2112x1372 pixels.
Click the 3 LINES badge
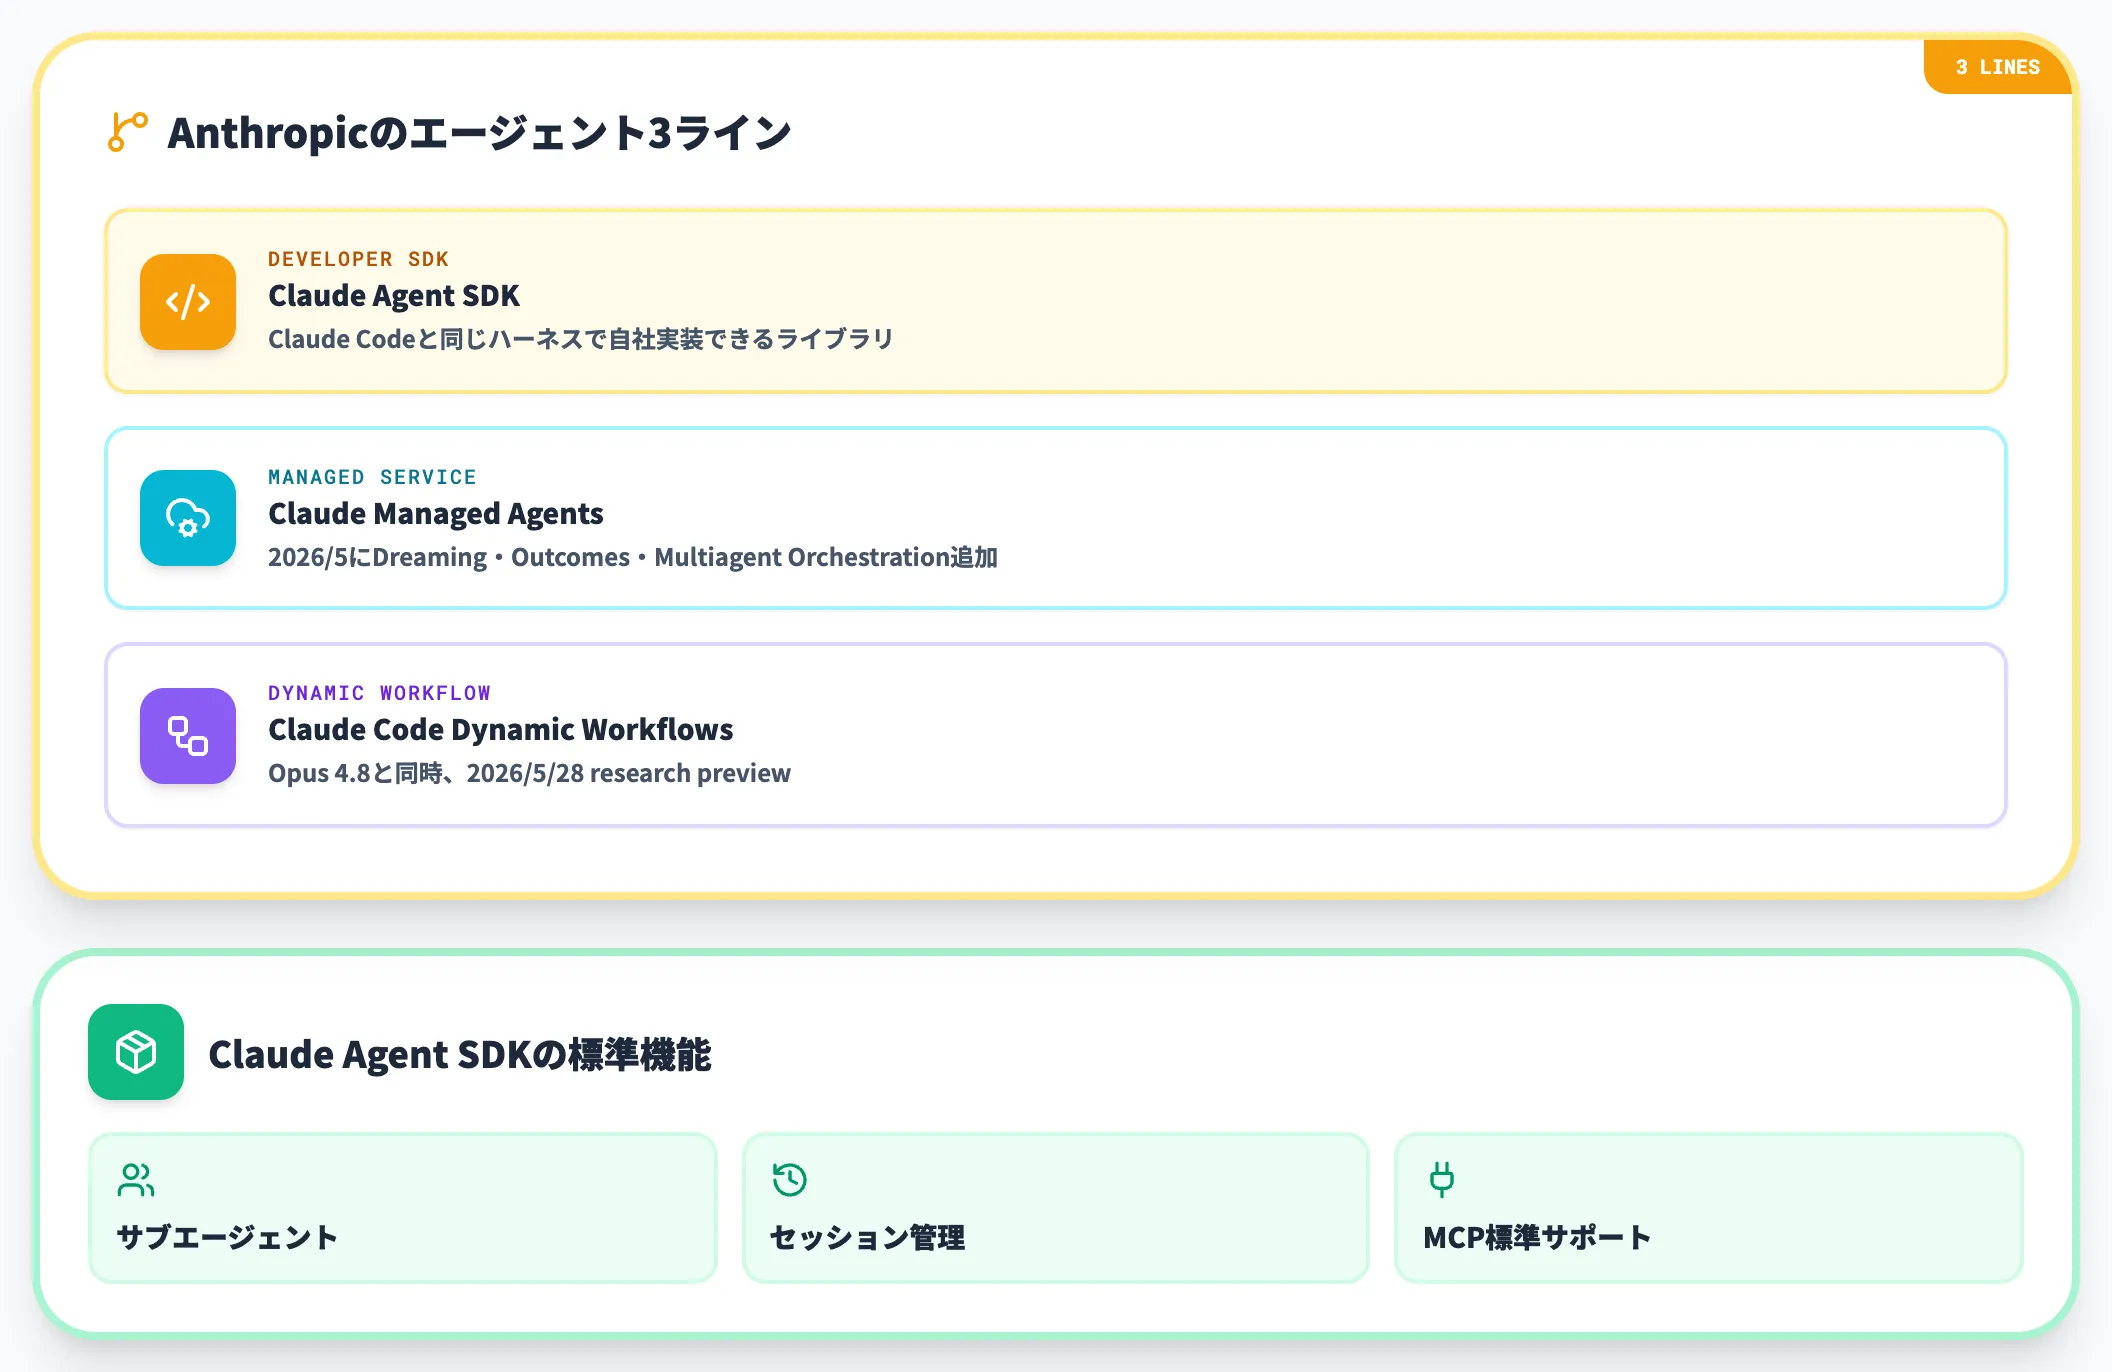pyautogui.click(x=1998, y=67)
